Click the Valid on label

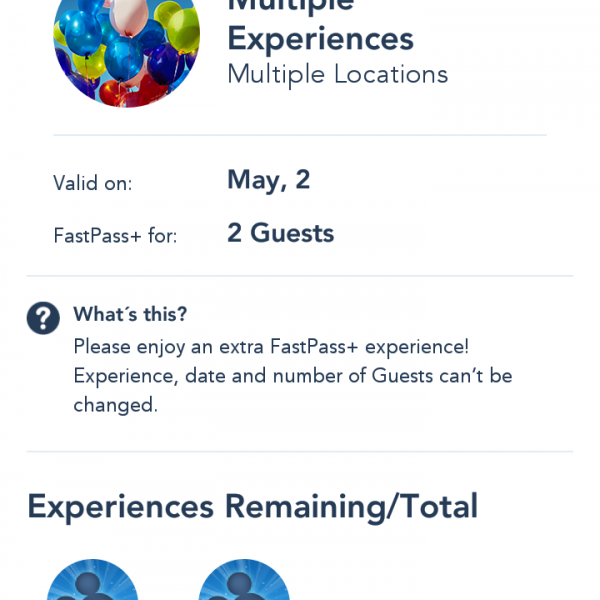[93, 183]
